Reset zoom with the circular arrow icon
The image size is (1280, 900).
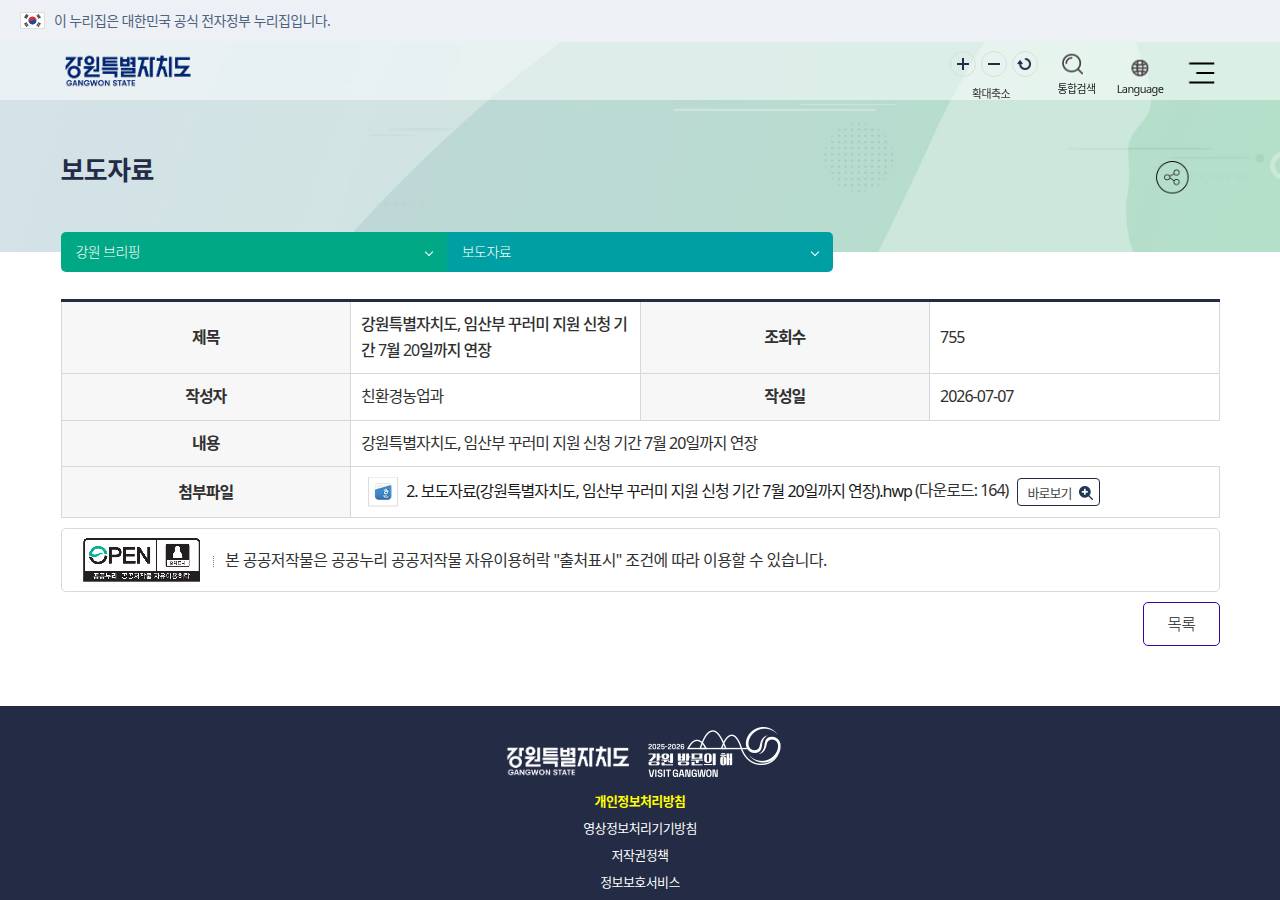pyautogui.click(x=1024, y=65)
